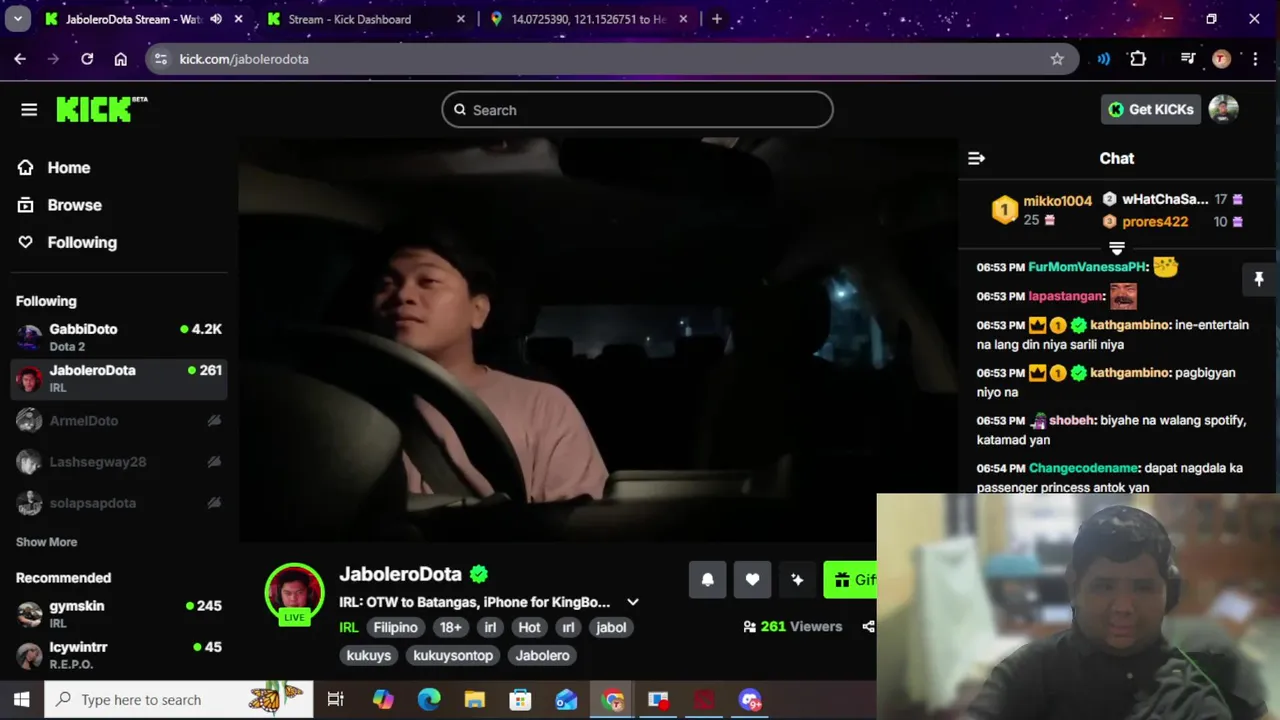The width and height of the screenshot is (1280, 720).
Task: Switch to the Google Maps tab
Action: coord(587,19)
